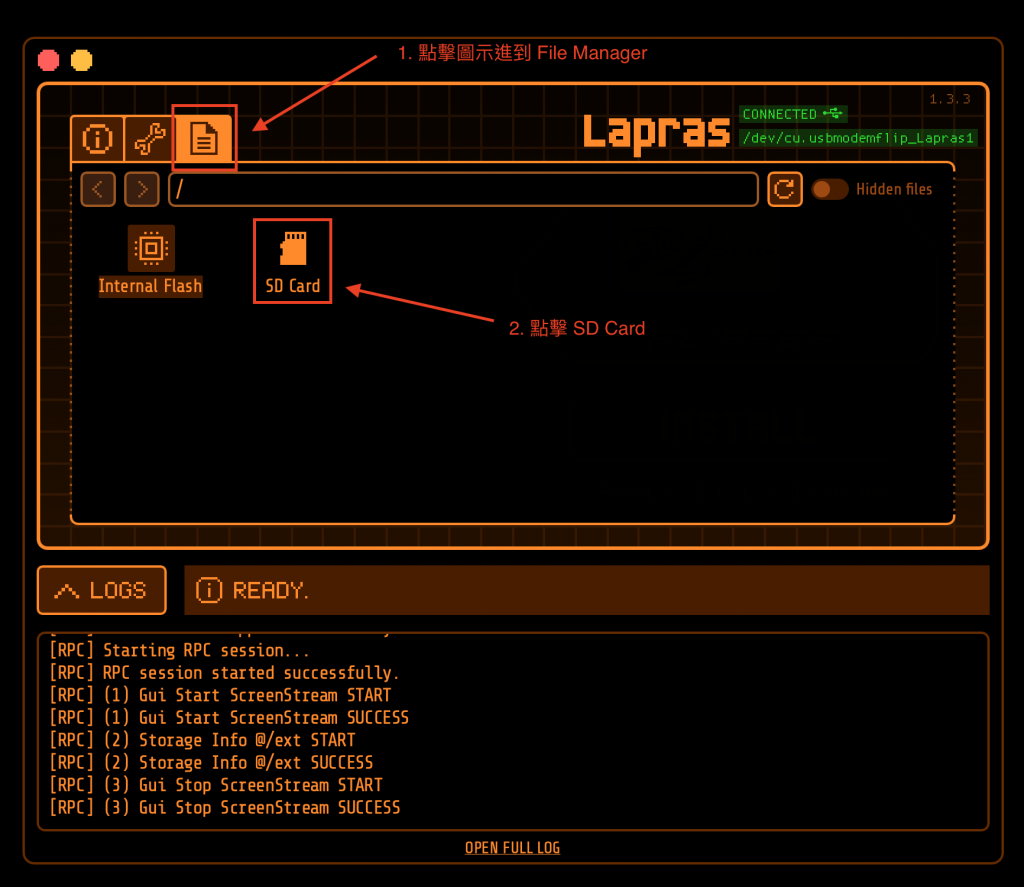Select log line "Starting RPC session..."
Viewport: 1024px width, 887px height.
(180, 651)
